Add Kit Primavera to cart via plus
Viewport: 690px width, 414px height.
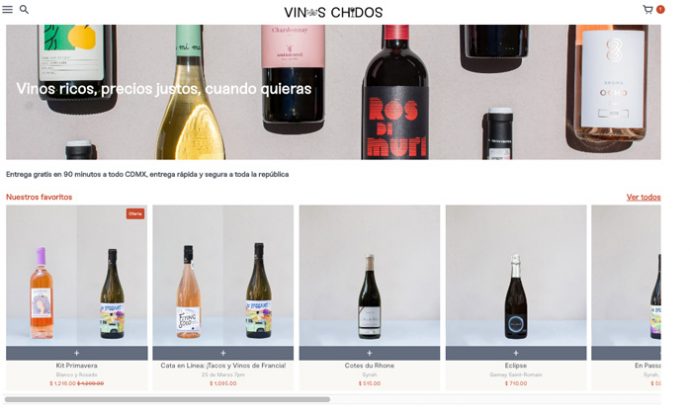77,353
